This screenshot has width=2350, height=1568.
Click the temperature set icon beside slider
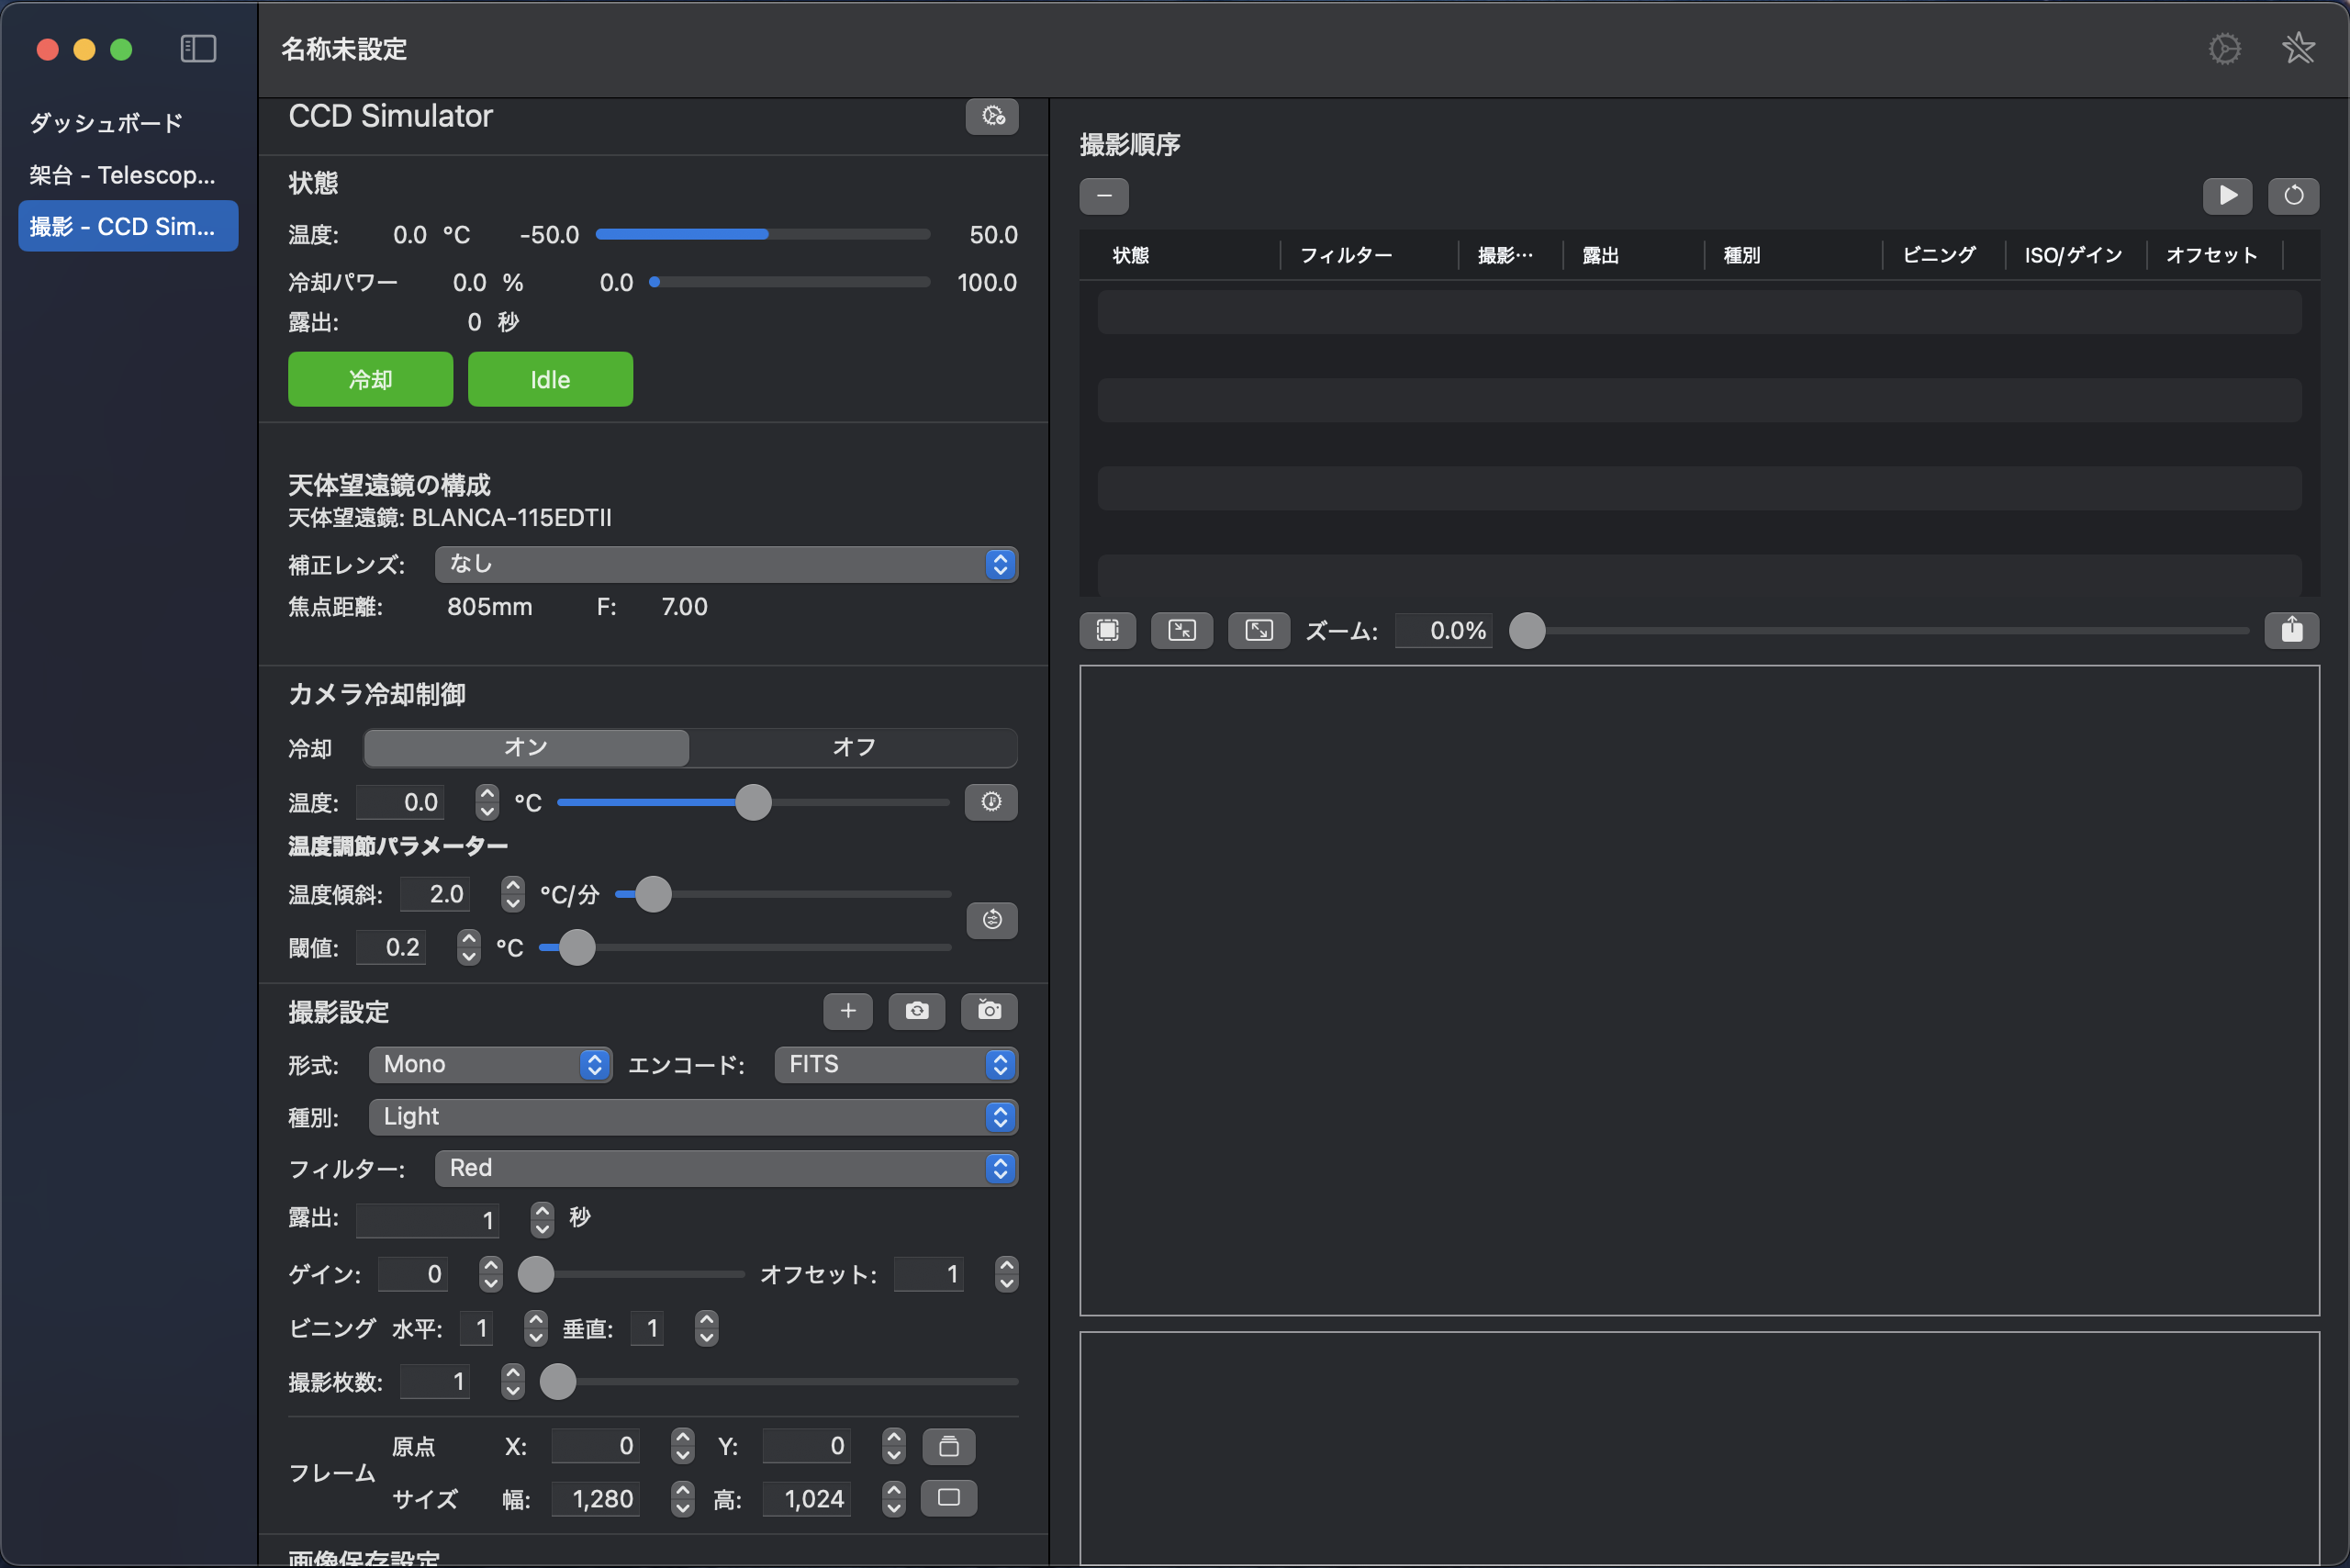991,802
